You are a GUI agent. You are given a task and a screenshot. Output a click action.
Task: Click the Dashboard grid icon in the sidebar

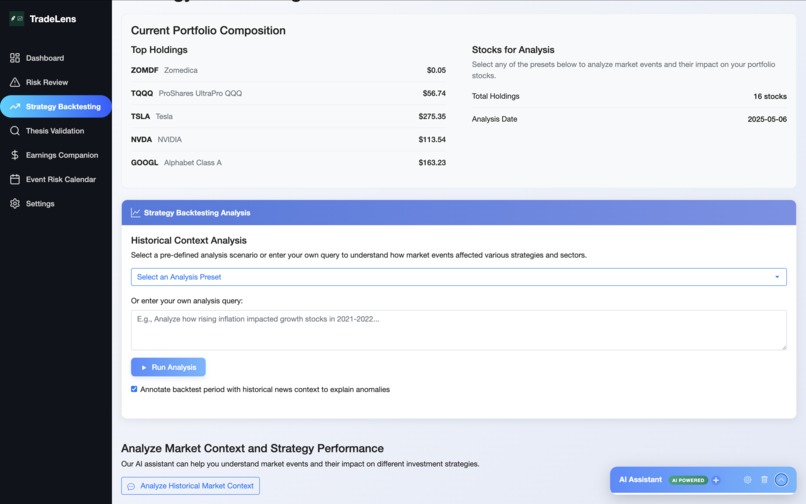15,58
